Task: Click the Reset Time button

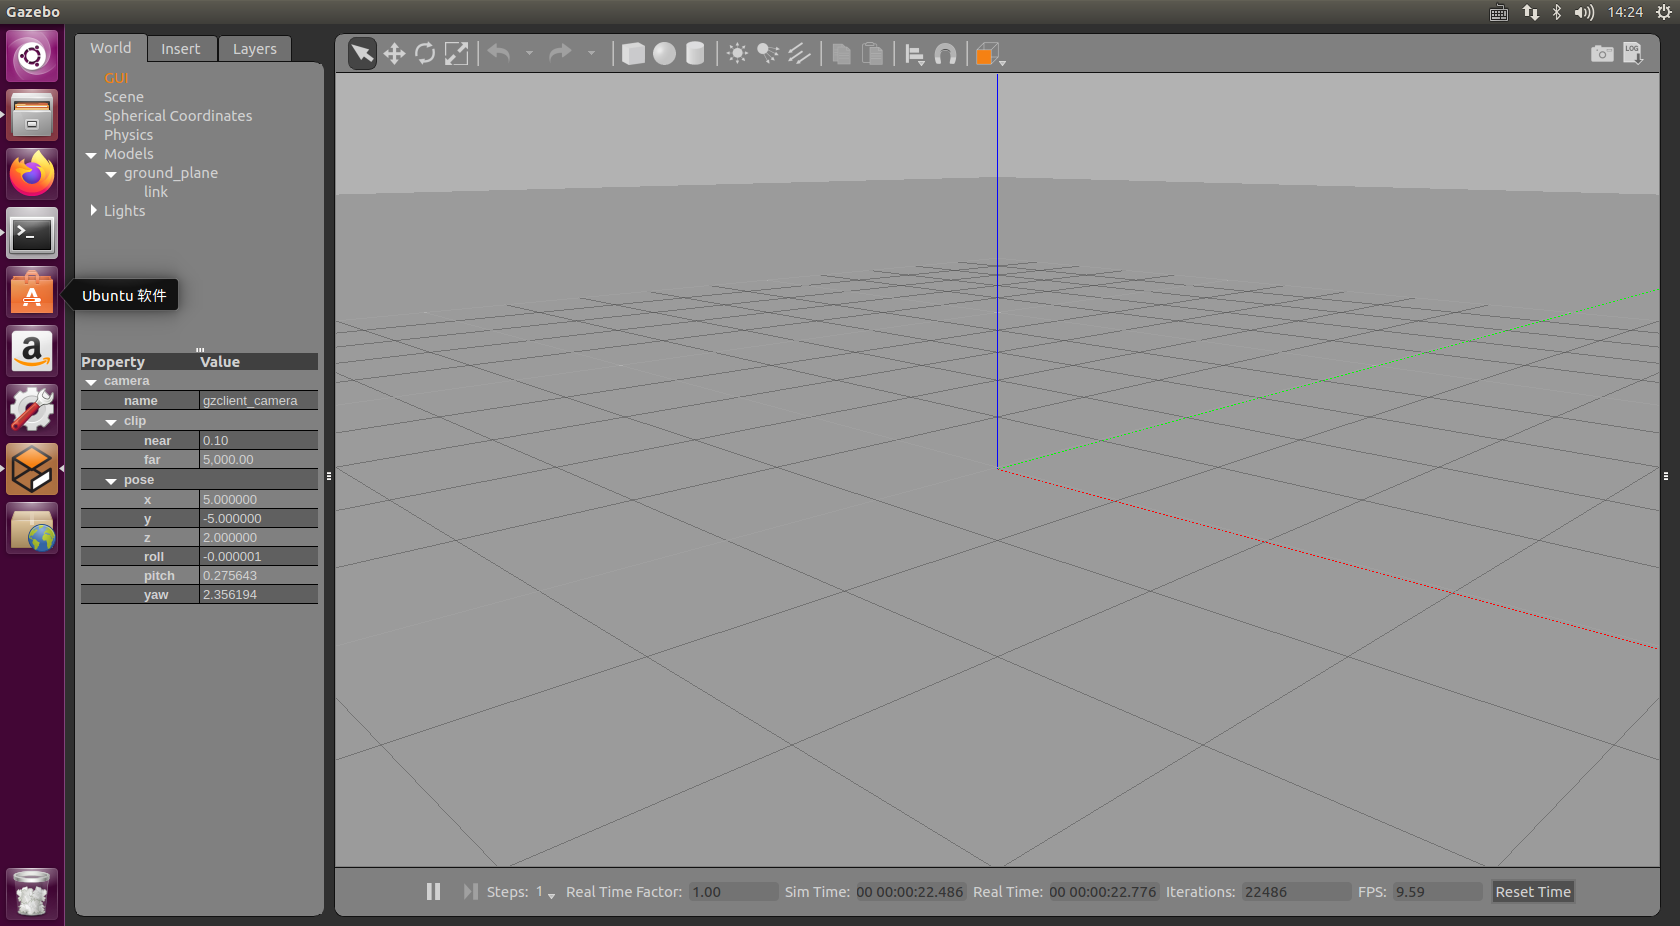Action: [1533, 892]
